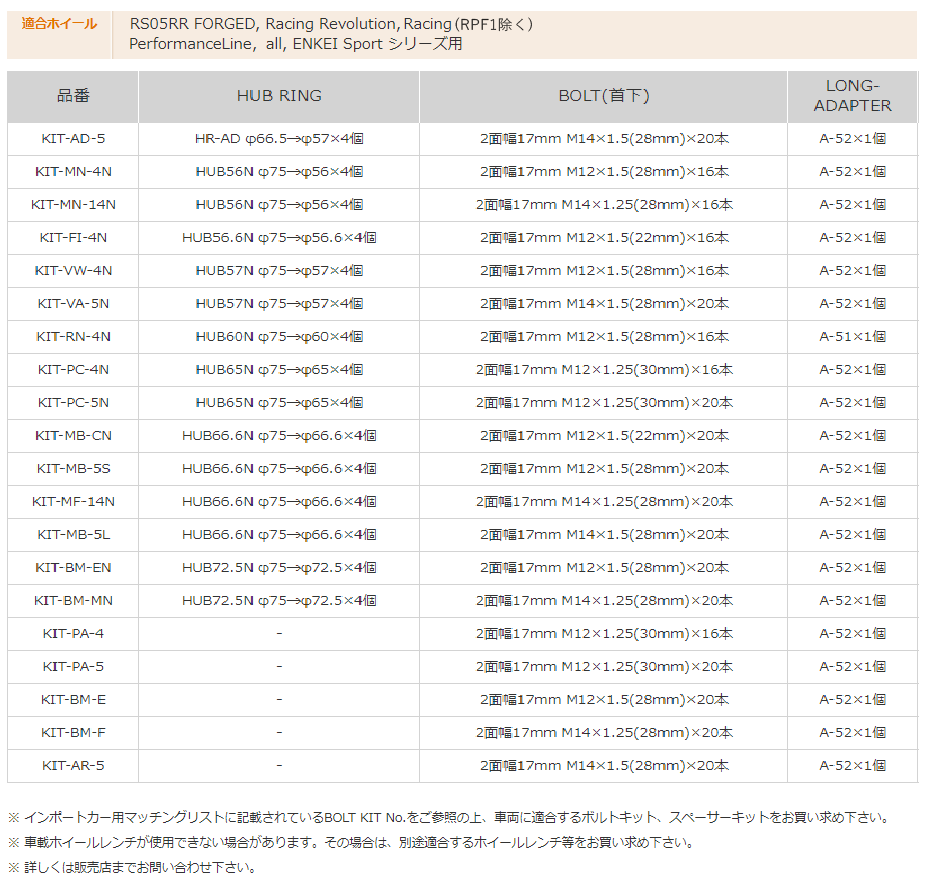Click part number KIT-VW-4N
This screenshot has height=881, width=929.
click(x=73, y=271)
